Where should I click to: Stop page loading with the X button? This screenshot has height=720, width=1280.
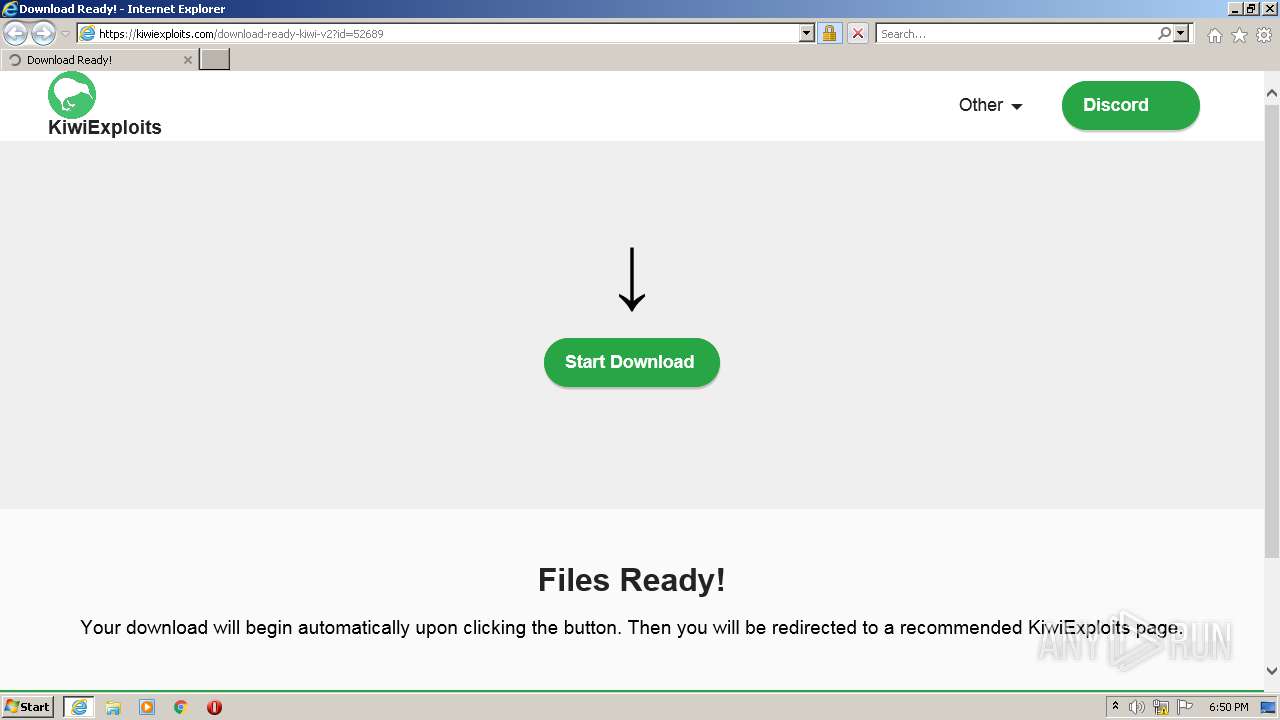click(x=858, y=33)
